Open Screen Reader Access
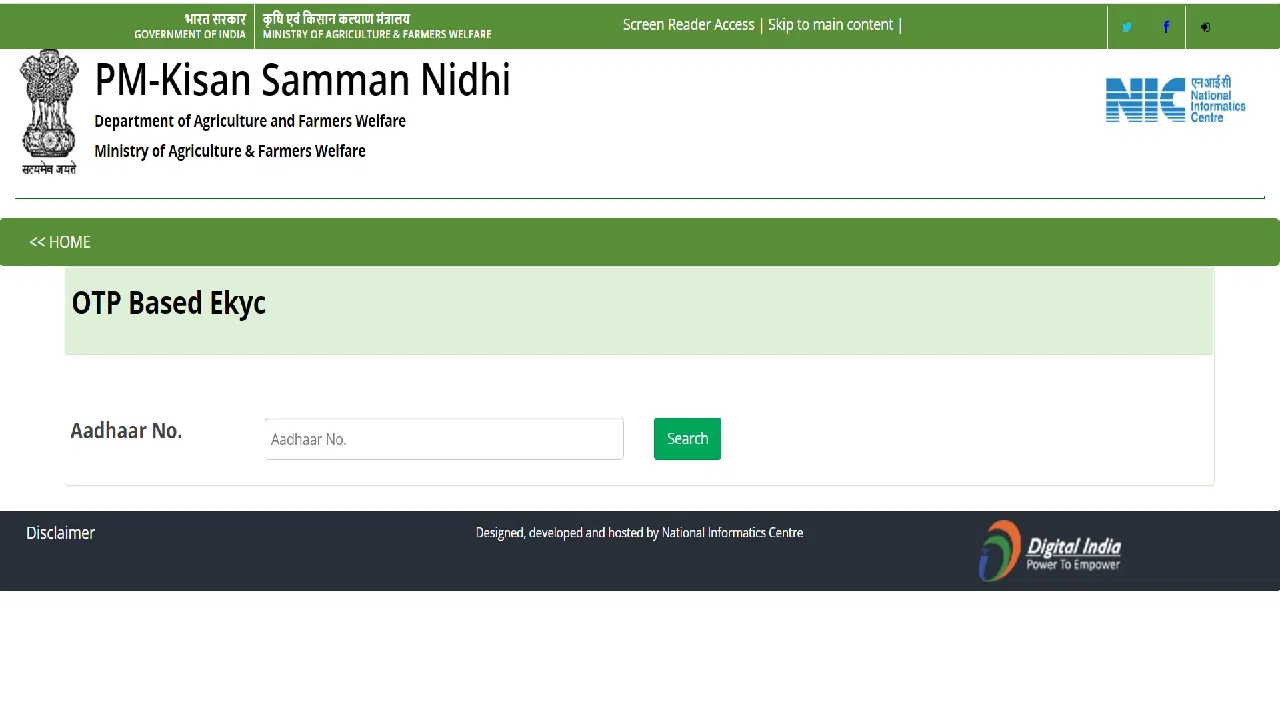Viewport: 1280px width, 720px height. [x=688, y=24]
